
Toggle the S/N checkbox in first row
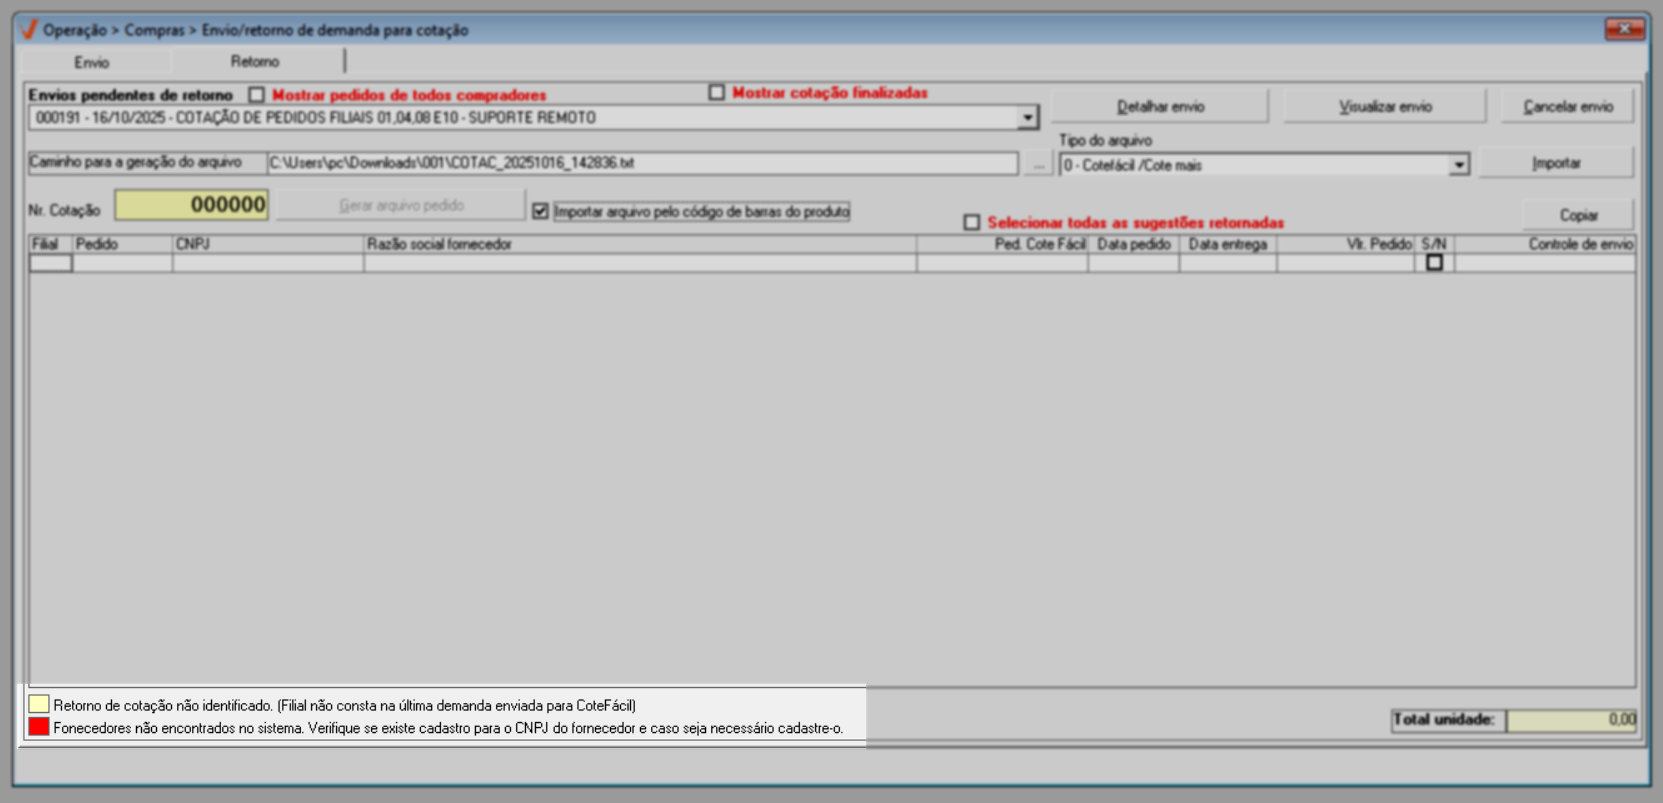tap(1434, 262)
